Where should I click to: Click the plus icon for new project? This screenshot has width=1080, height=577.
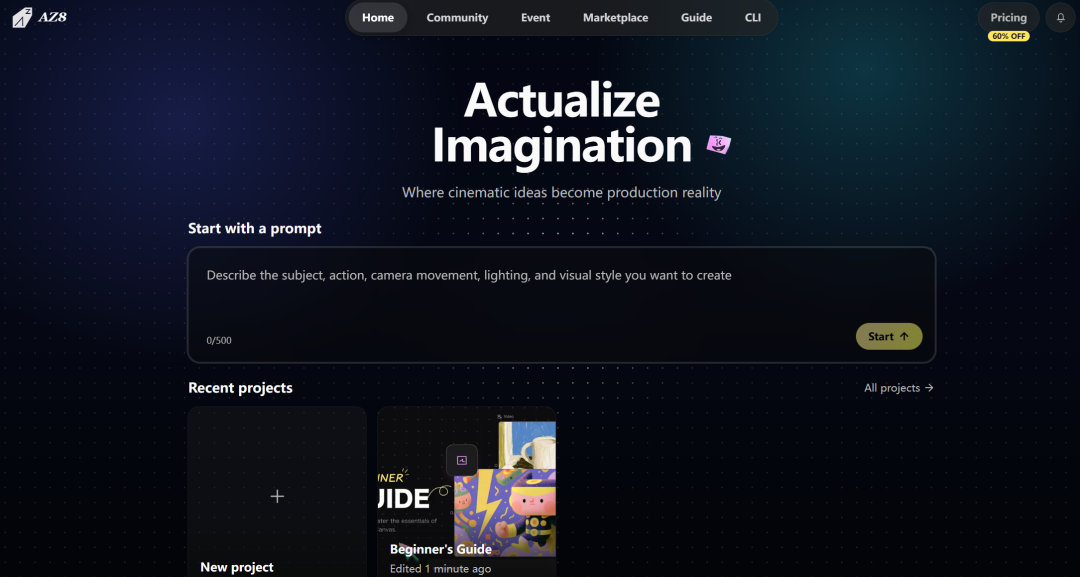click(277, 496)
